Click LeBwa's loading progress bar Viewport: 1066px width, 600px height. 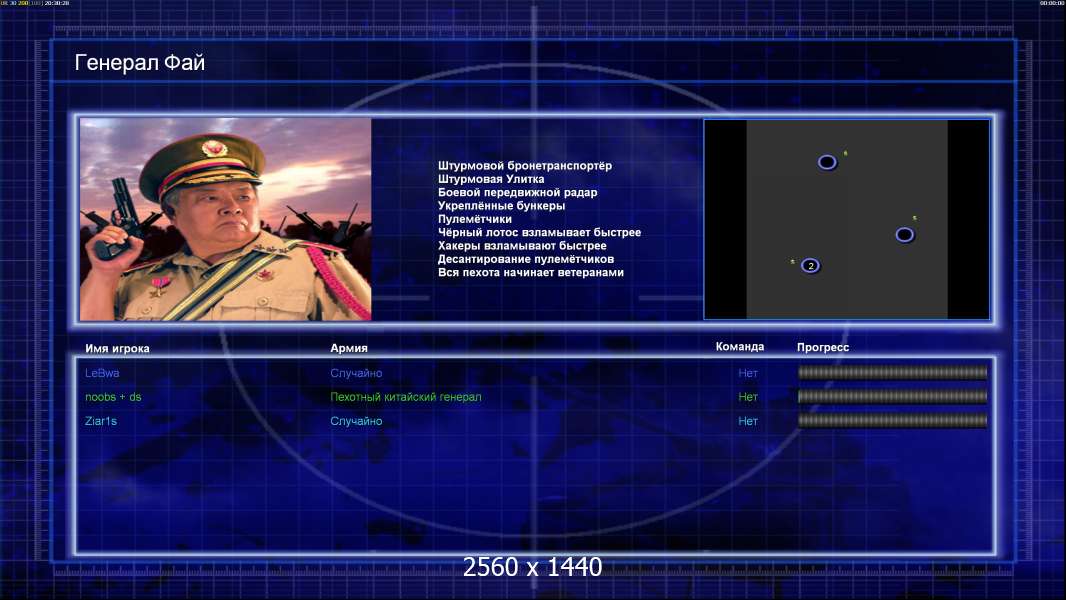(893, 372)
